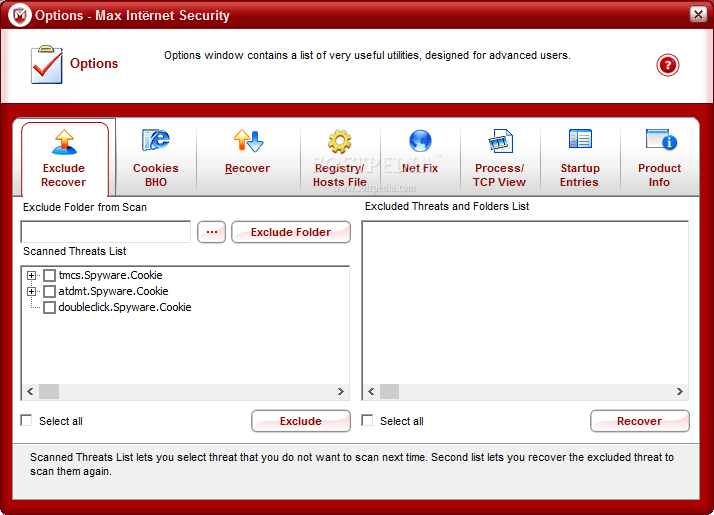This screenshot has width=714, height=515.
Task: Check the doubleclick.Spyware.Cookie checkbox
Action: 50,307
